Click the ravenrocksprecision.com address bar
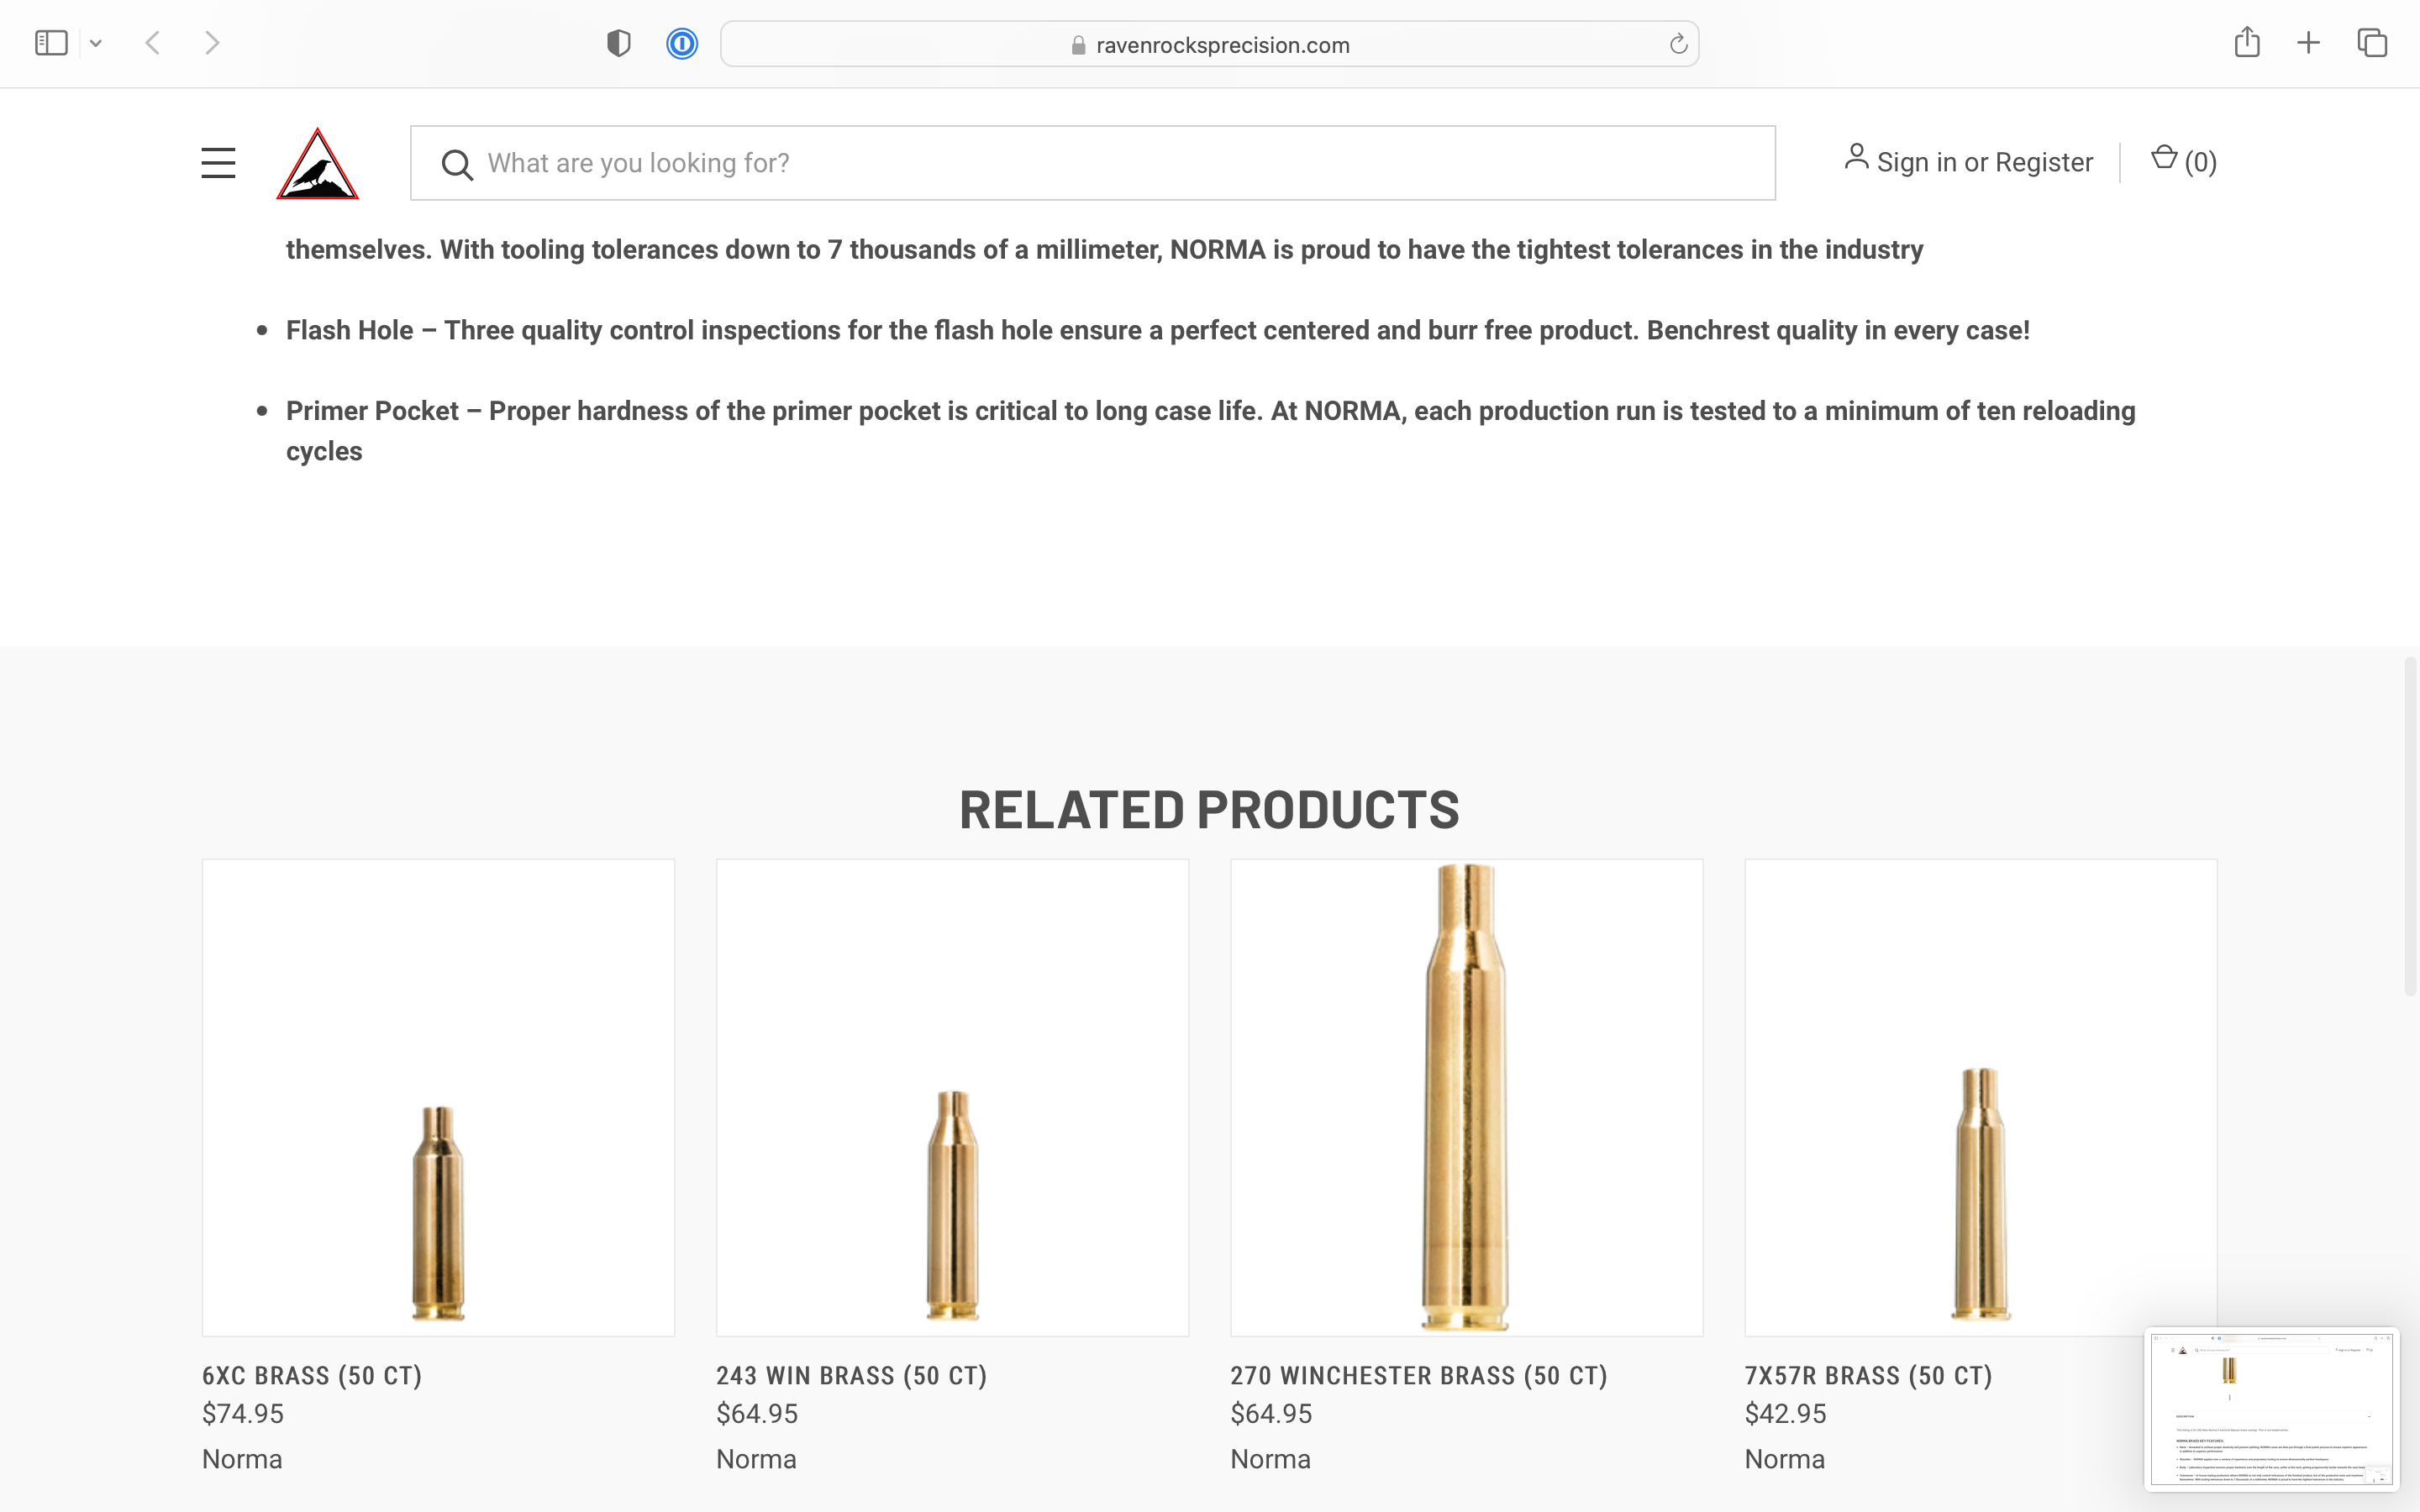Viewport: 2420px width, 1512px height. point(1220,45)
